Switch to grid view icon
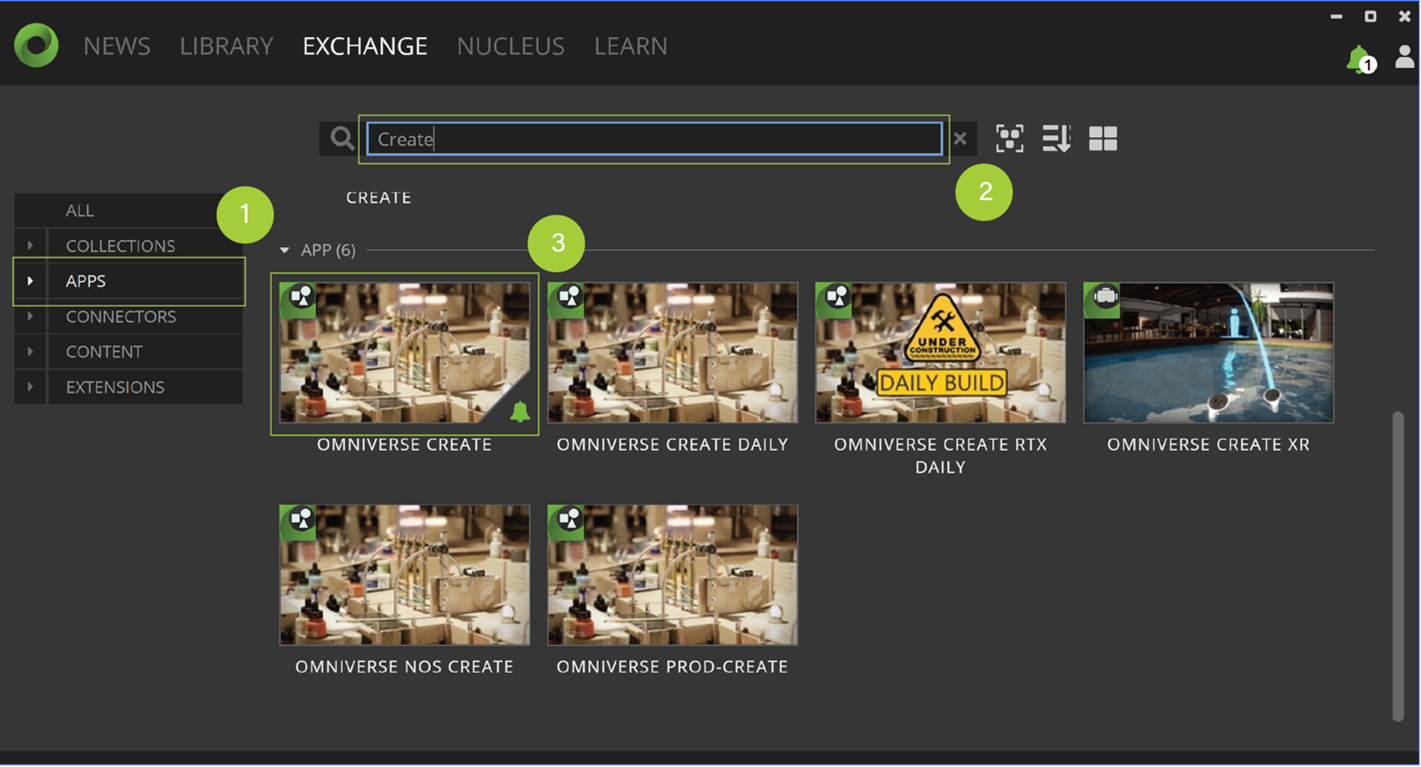The width and height of the screenshot is (1421, 767). click(x=1103, y=139)
